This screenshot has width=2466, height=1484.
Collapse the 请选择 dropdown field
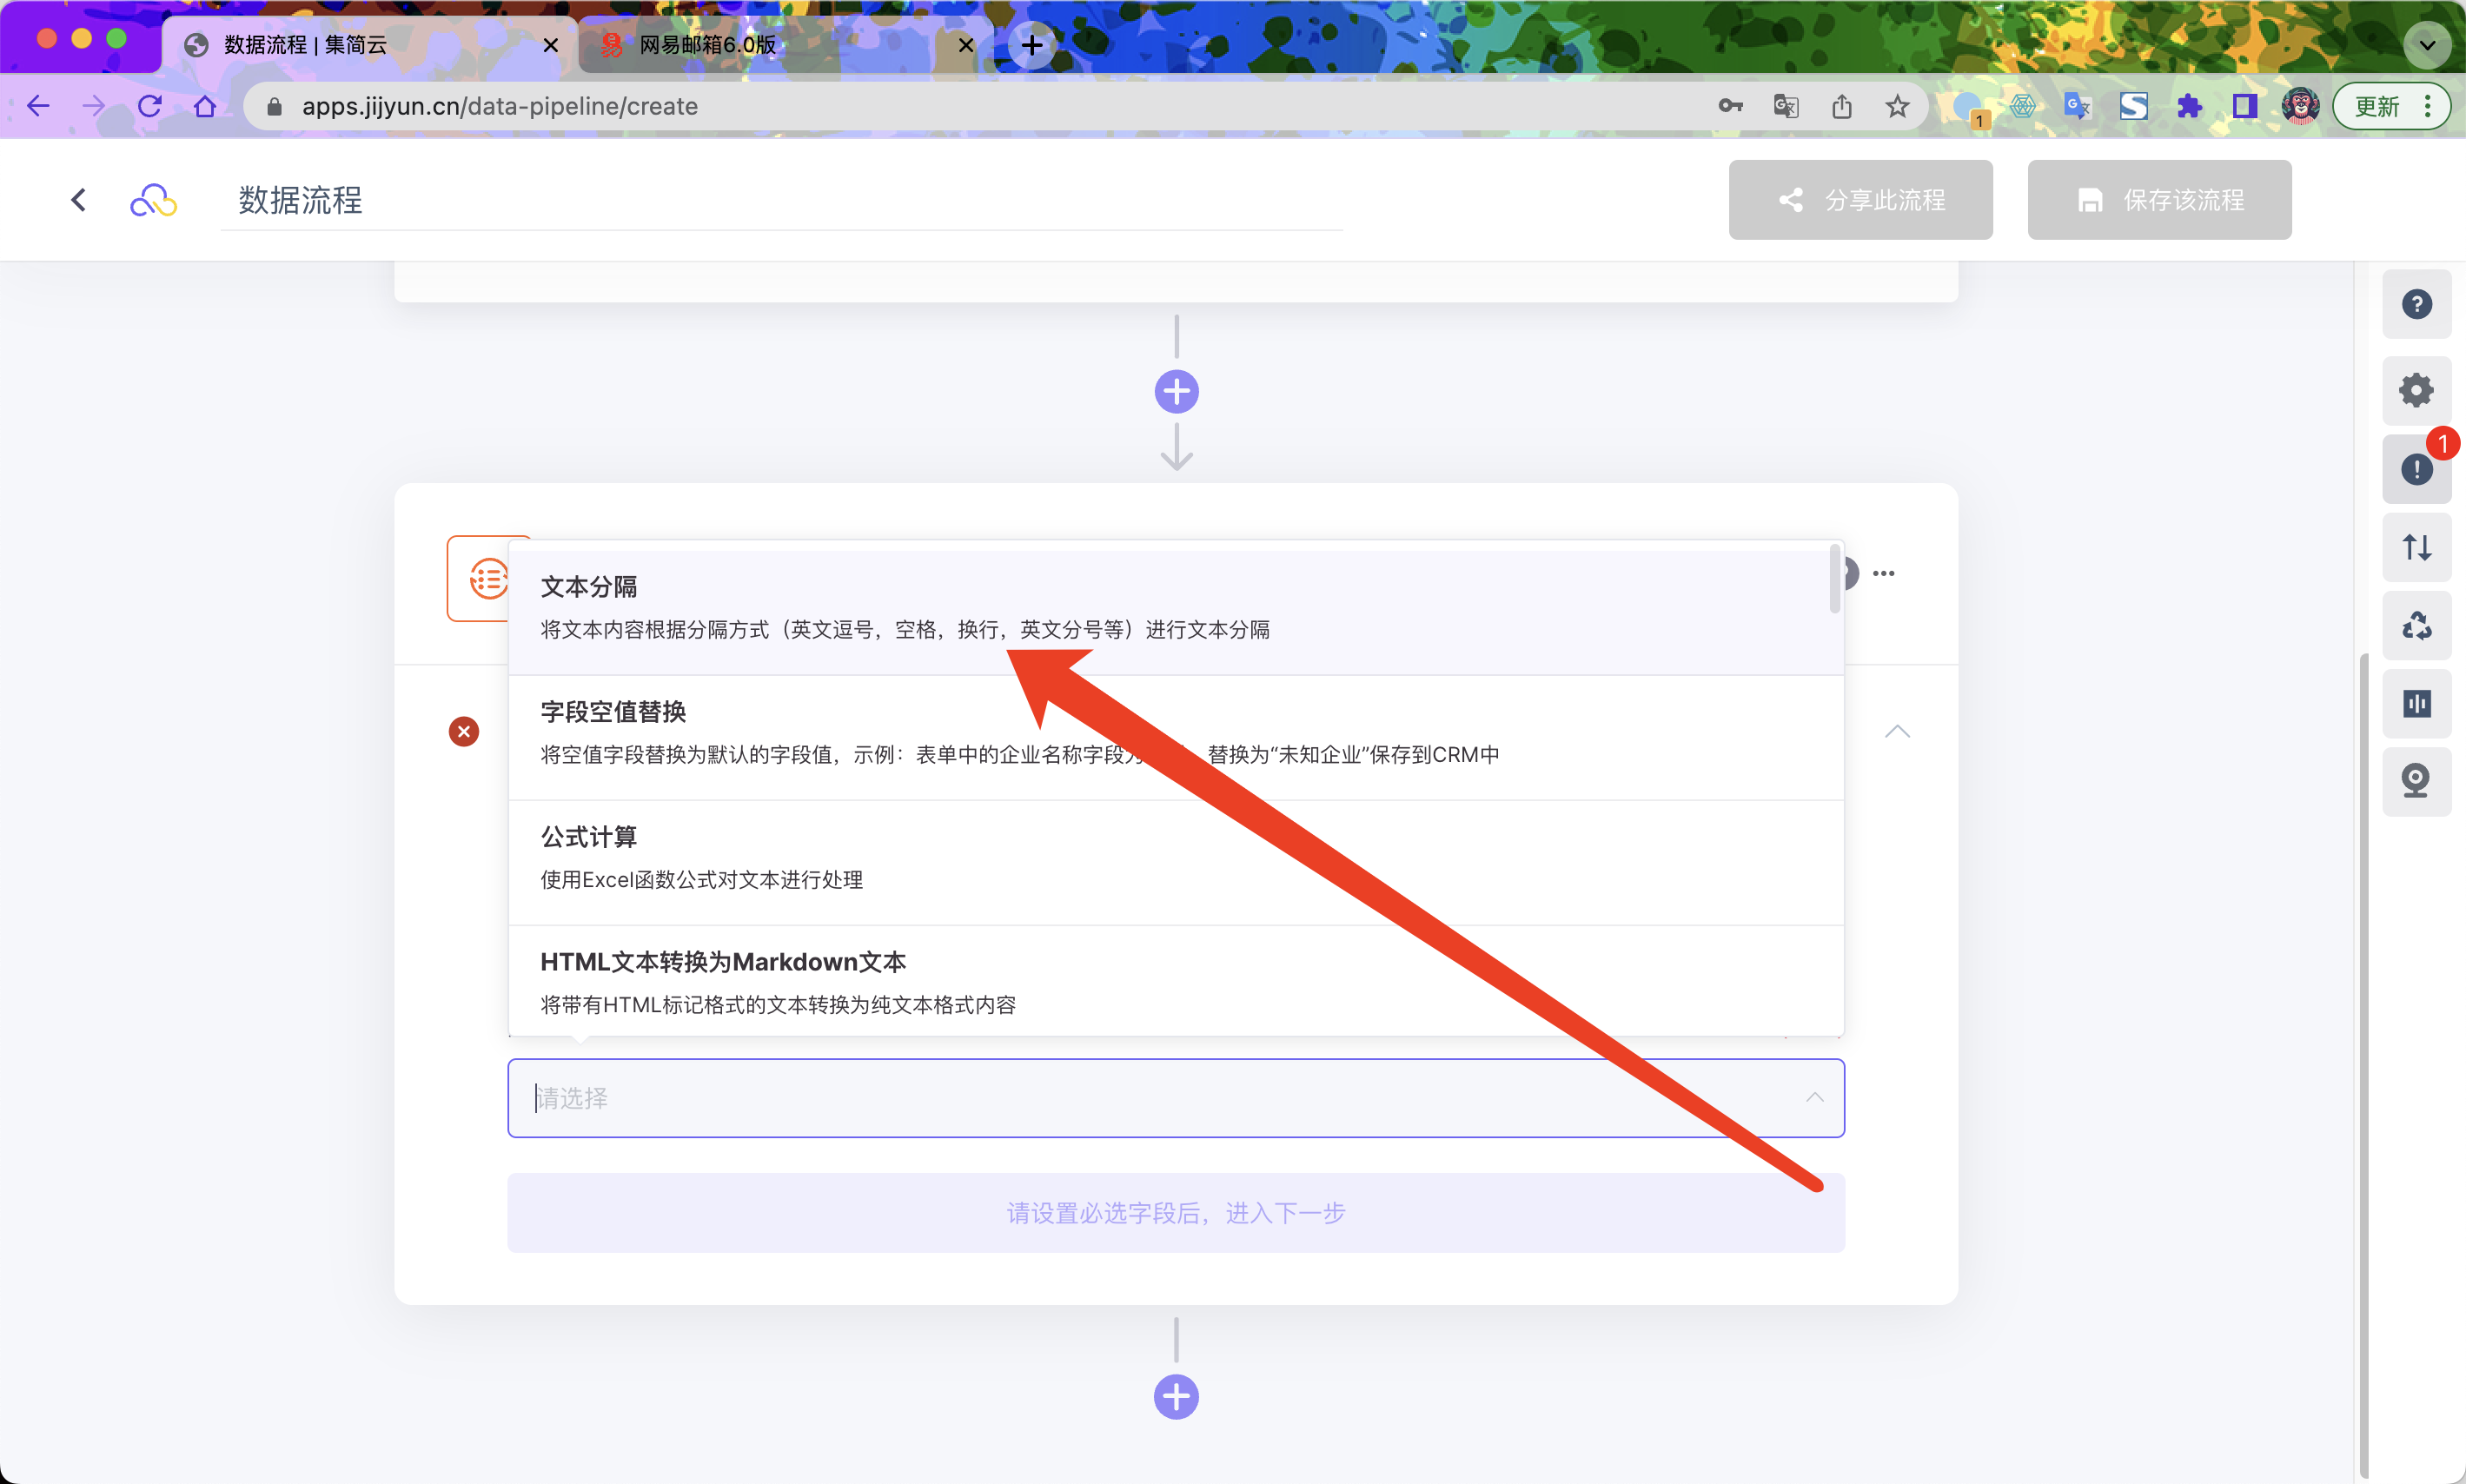[1814, 1098]
